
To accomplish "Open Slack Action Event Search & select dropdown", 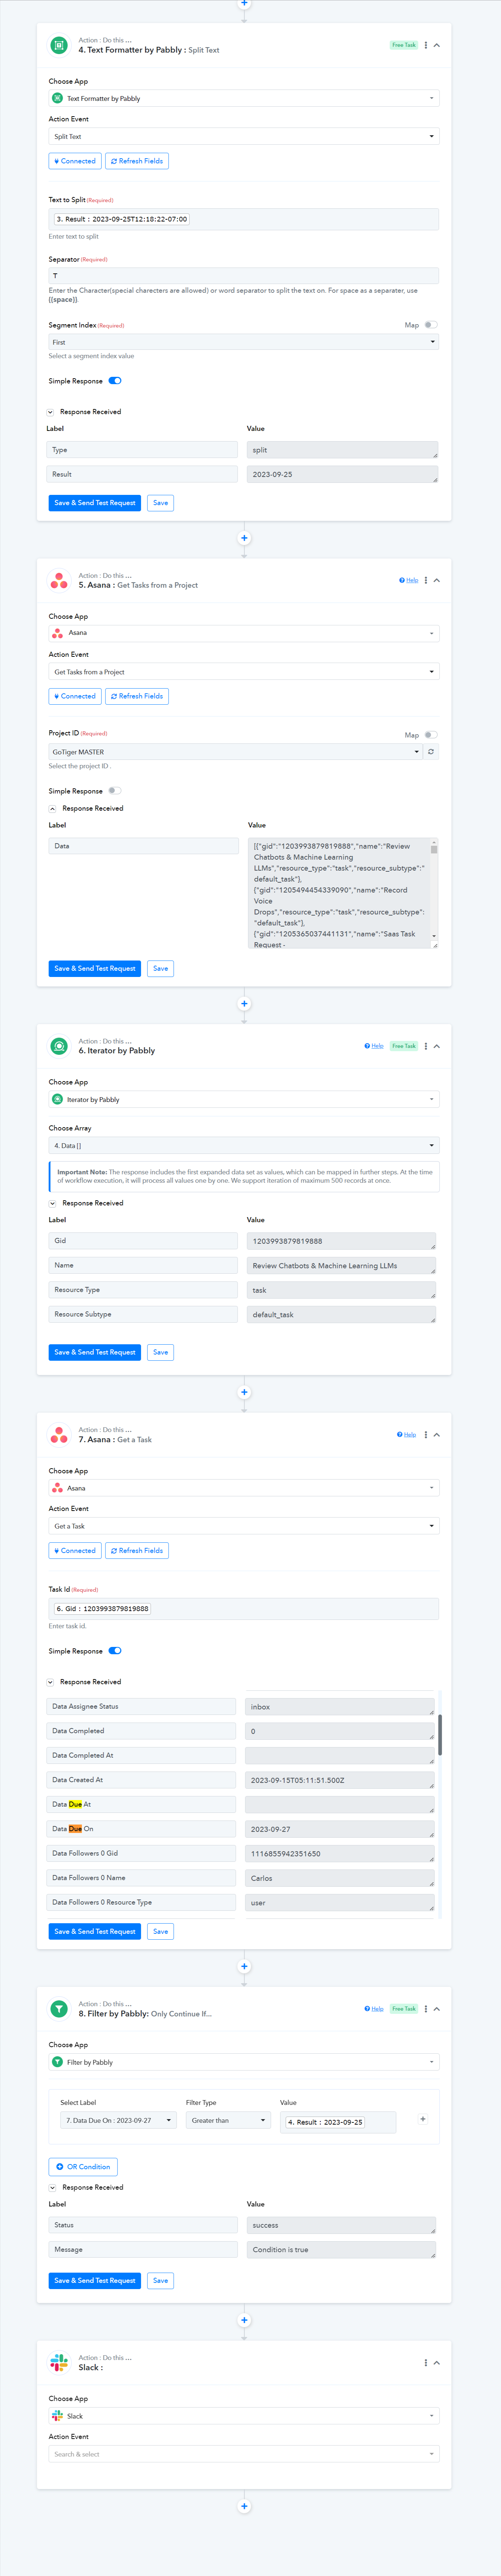I will pyautogui.click(x=244, y=2454).
